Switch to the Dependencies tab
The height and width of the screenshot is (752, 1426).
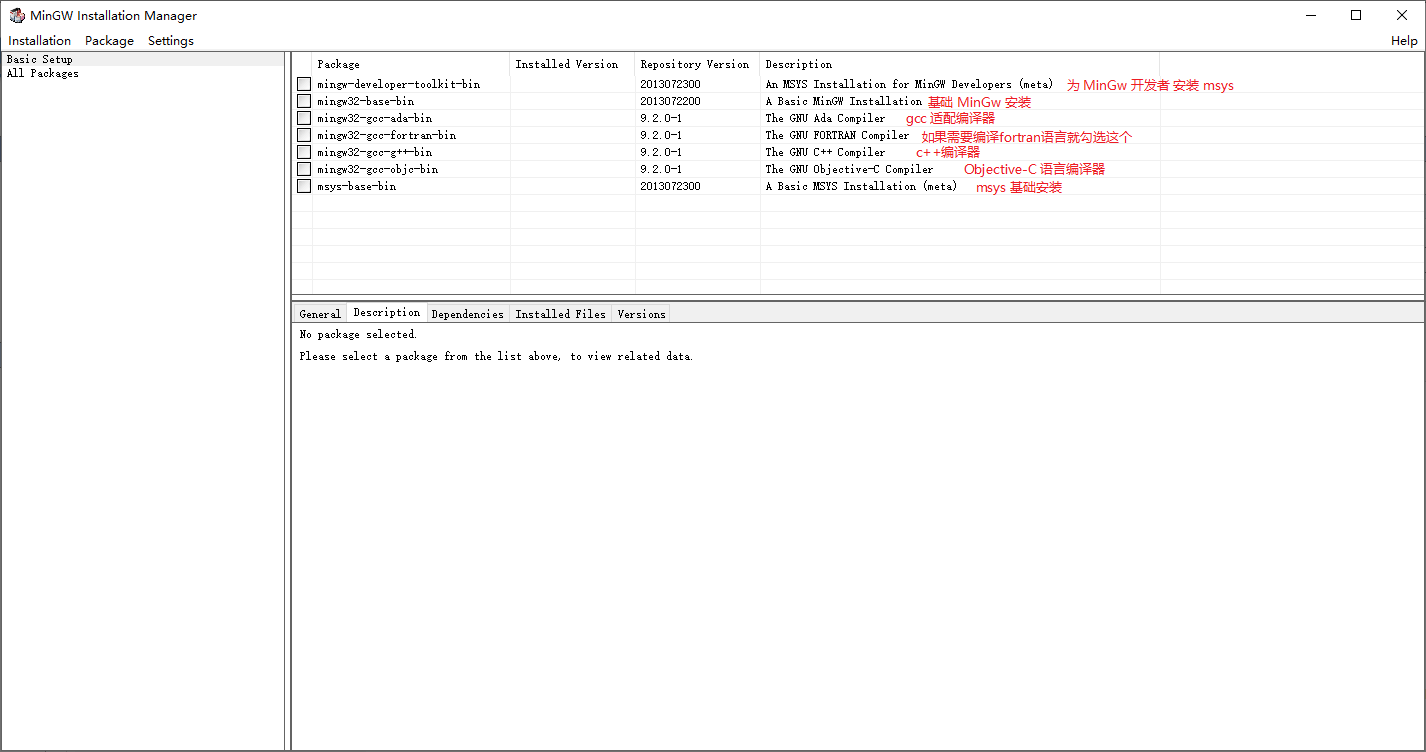pyautogui.click(x=468, y=314)
